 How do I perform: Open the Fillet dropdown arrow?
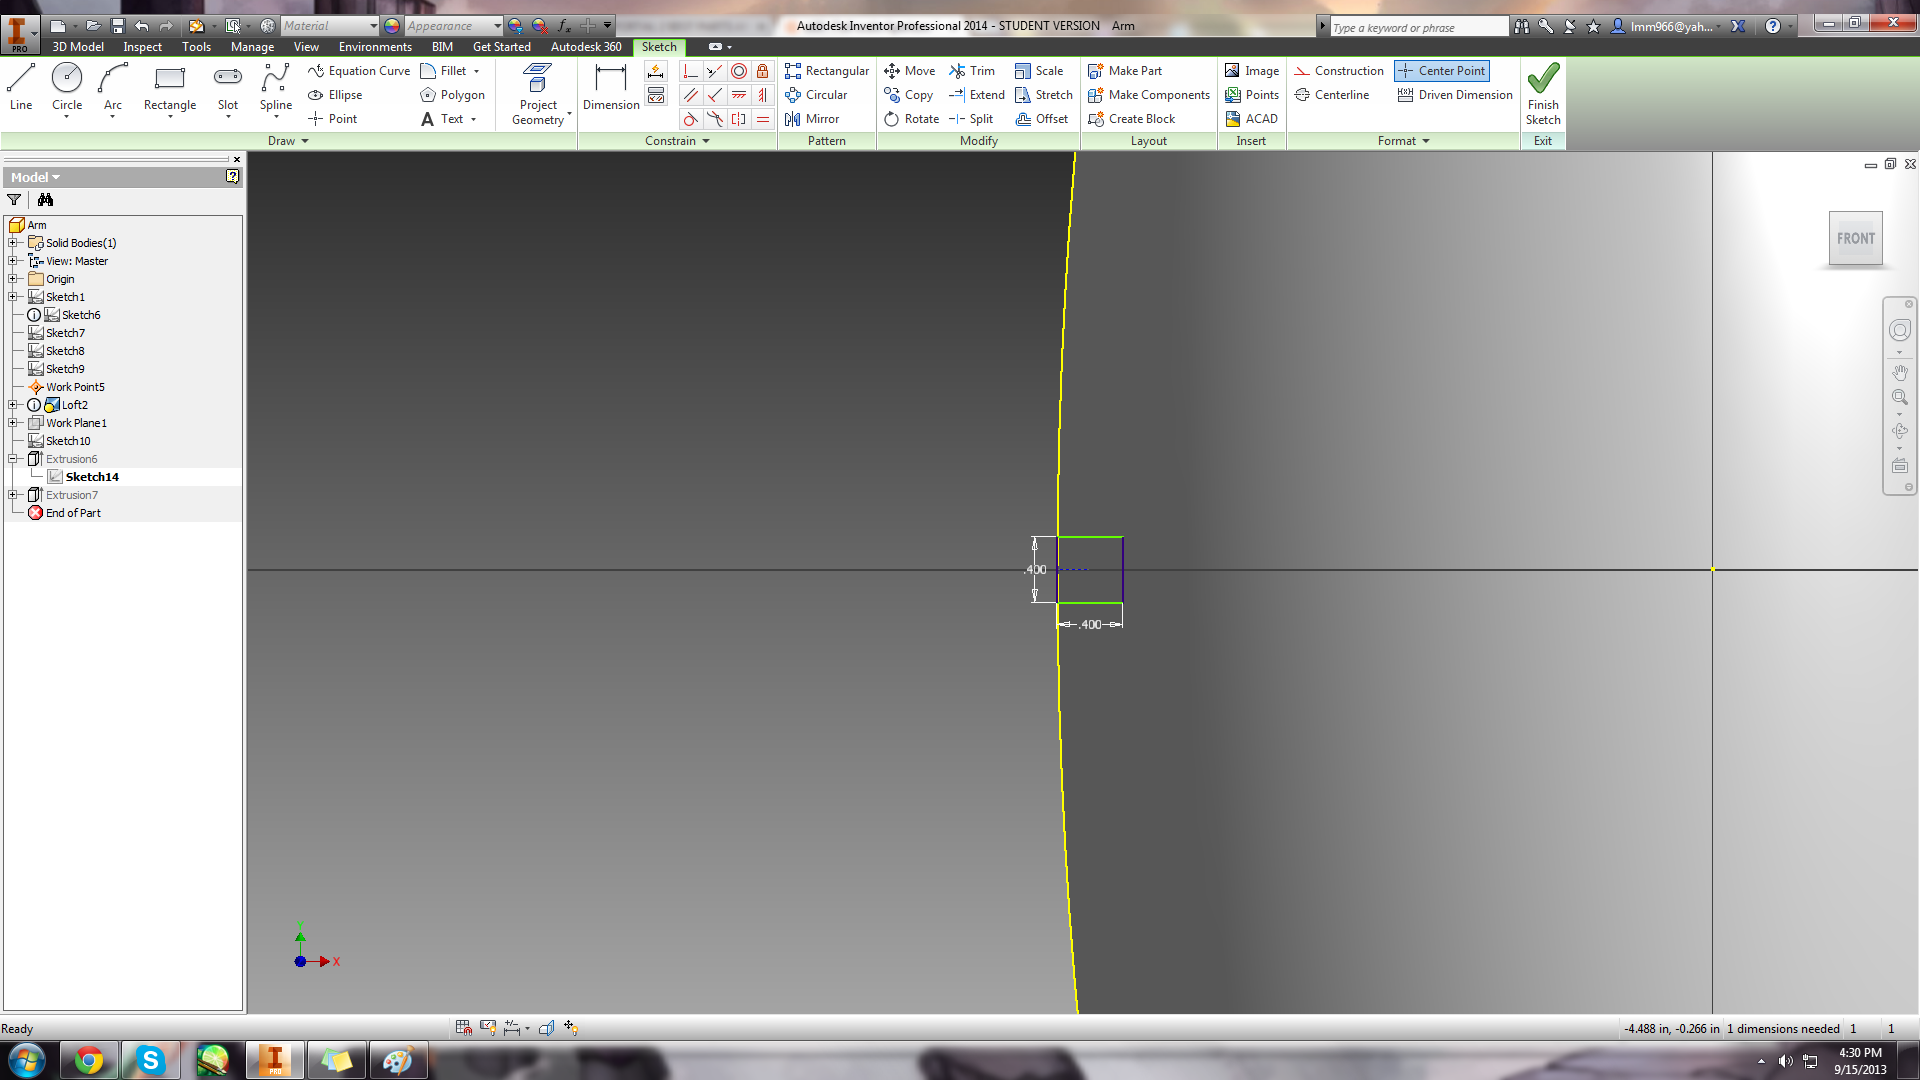(476, 71)
